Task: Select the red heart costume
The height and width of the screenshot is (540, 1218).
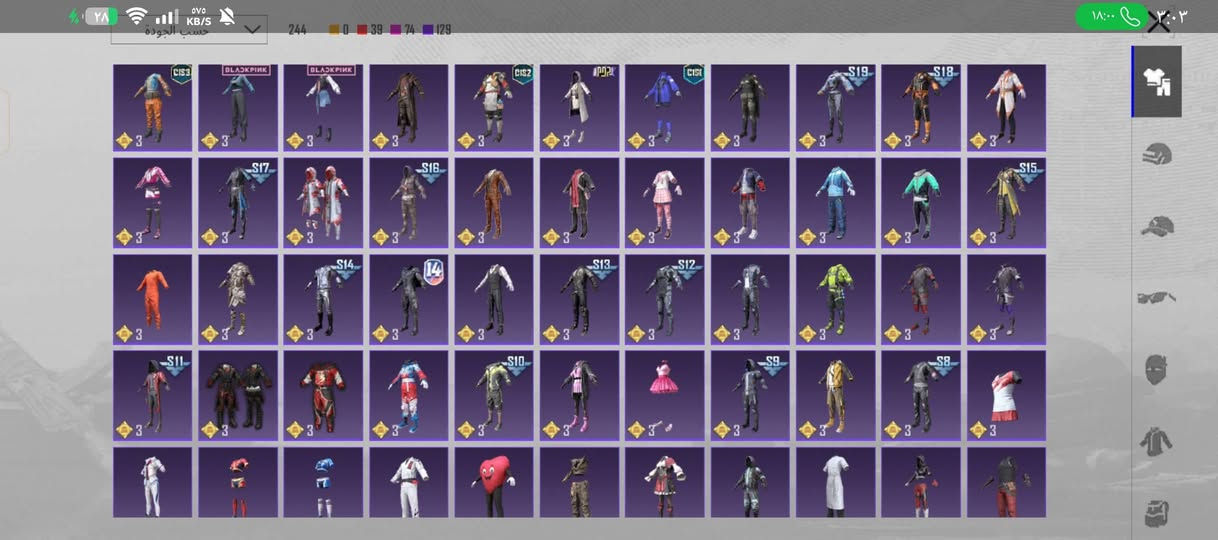Action: [494, 482]
